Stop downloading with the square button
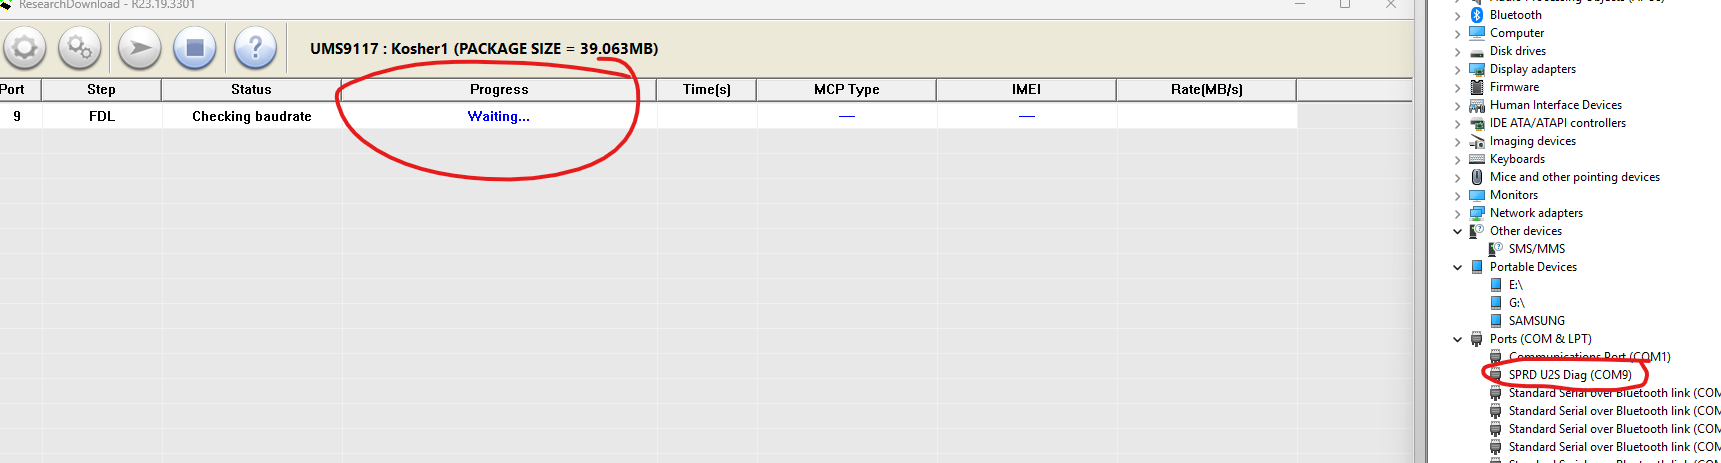Viewport: 1721px width, 463px height. tap(195, 48)
